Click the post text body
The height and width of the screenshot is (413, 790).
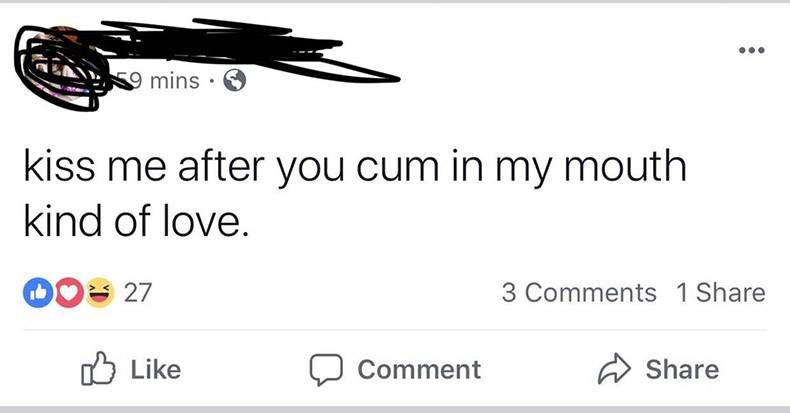coord(355,194)
